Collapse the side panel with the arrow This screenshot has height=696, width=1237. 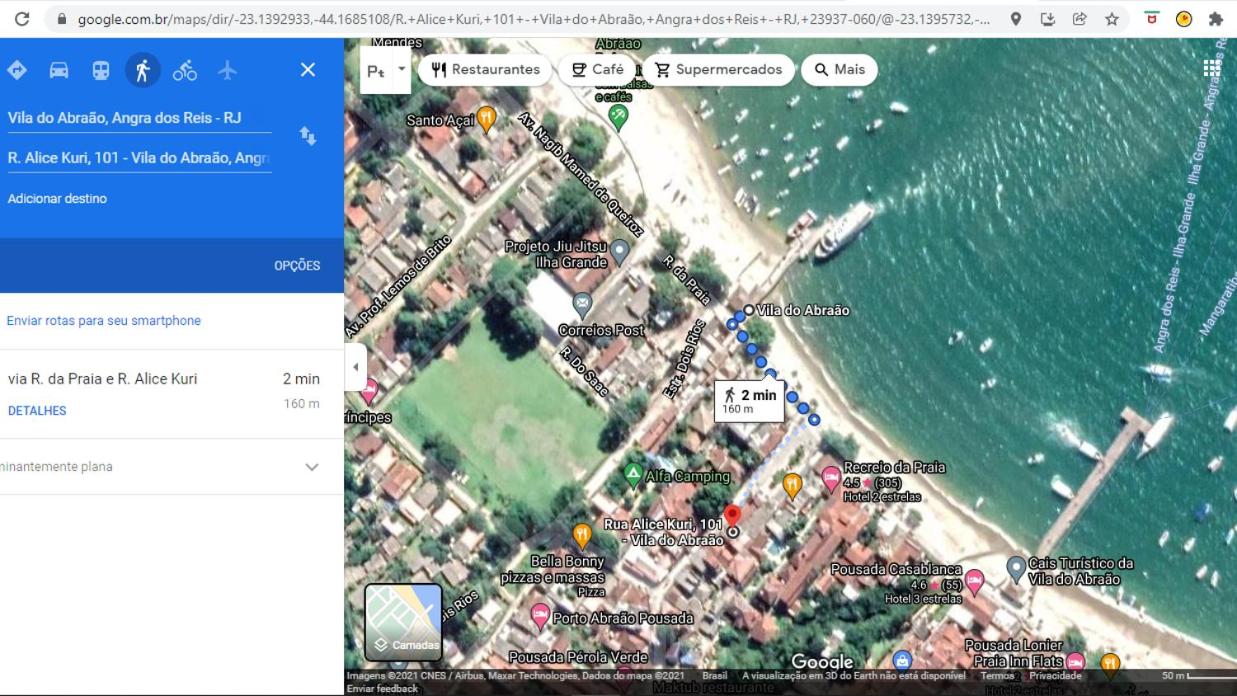tap(355, 367)
